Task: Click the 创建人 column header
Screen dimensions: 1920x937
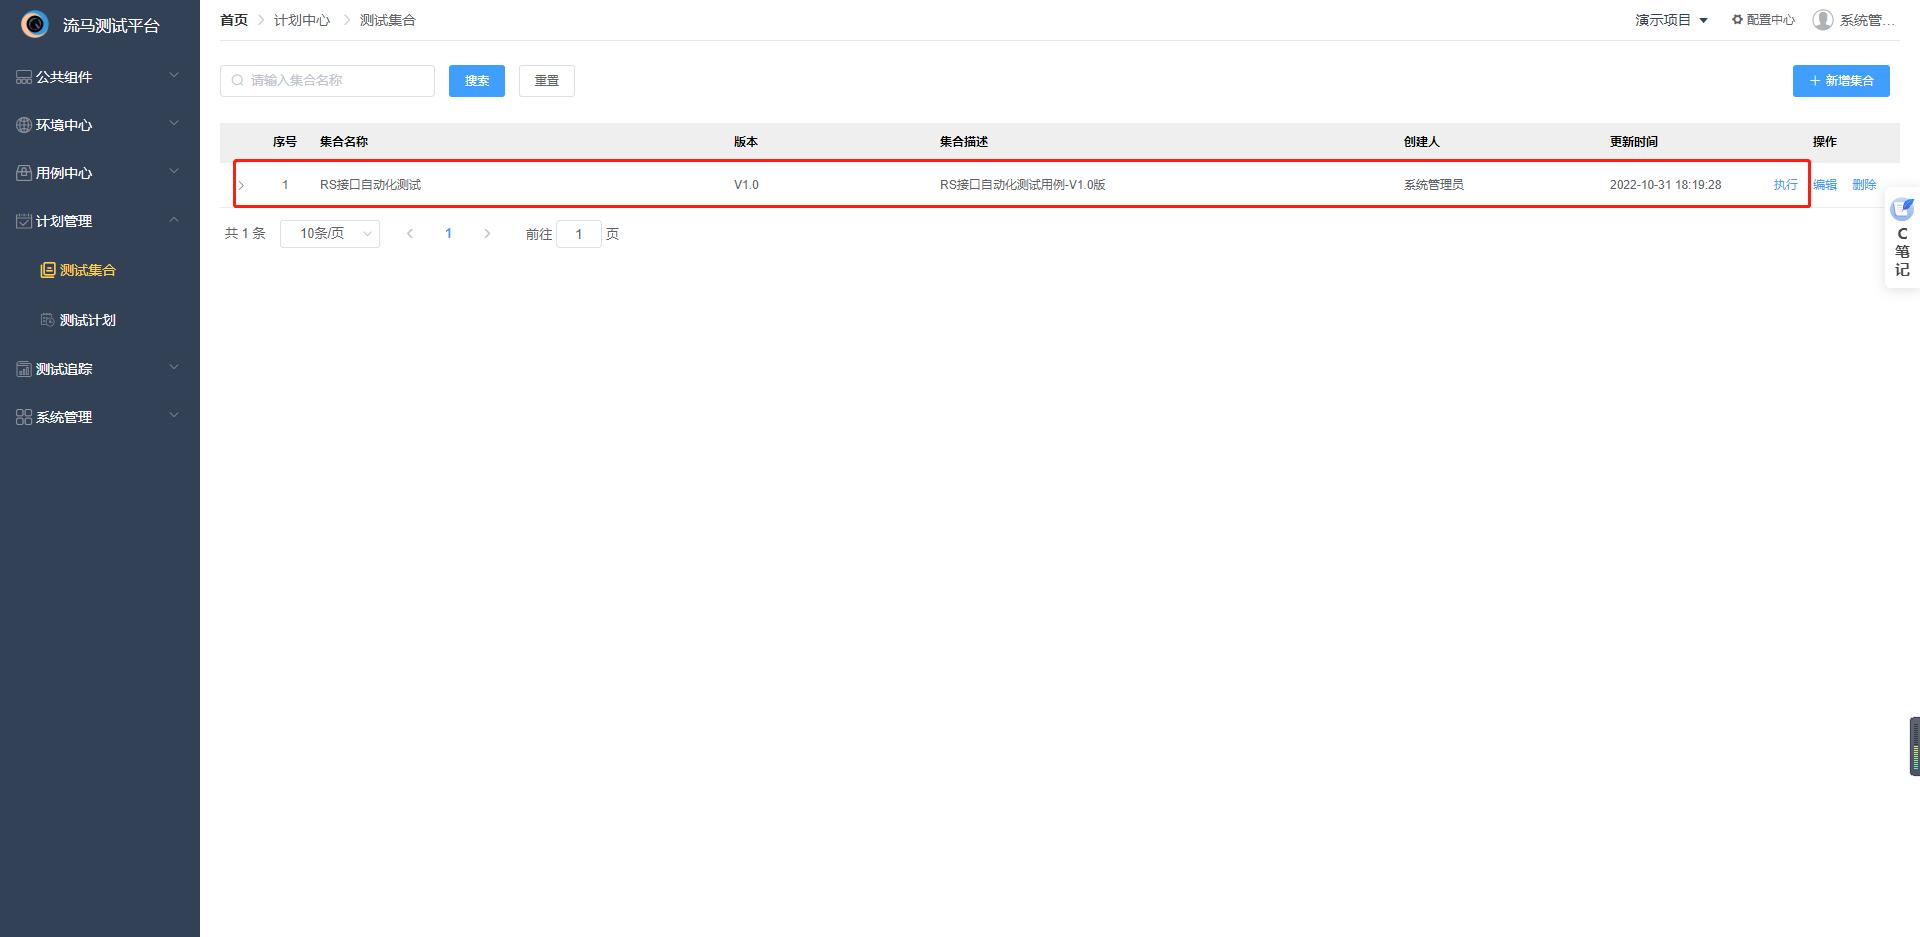Action: (x=1422, y=142)
